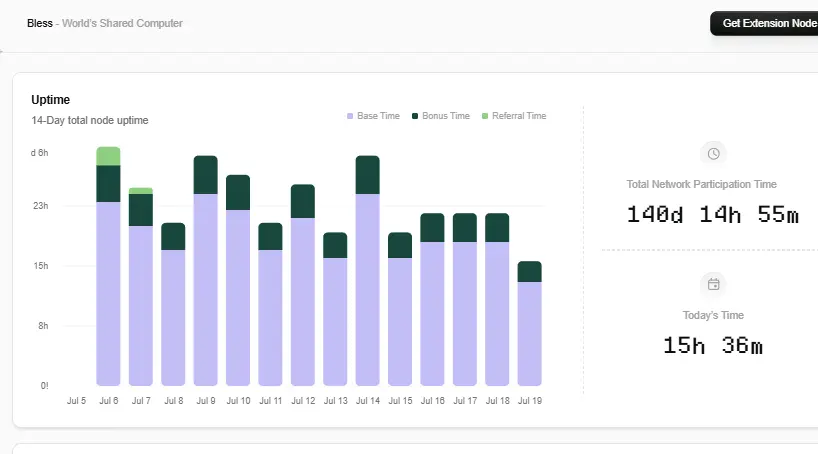The image size is (818, 454).
Task: Click the Get Extension Node button
Action: (x=765, y=23)
